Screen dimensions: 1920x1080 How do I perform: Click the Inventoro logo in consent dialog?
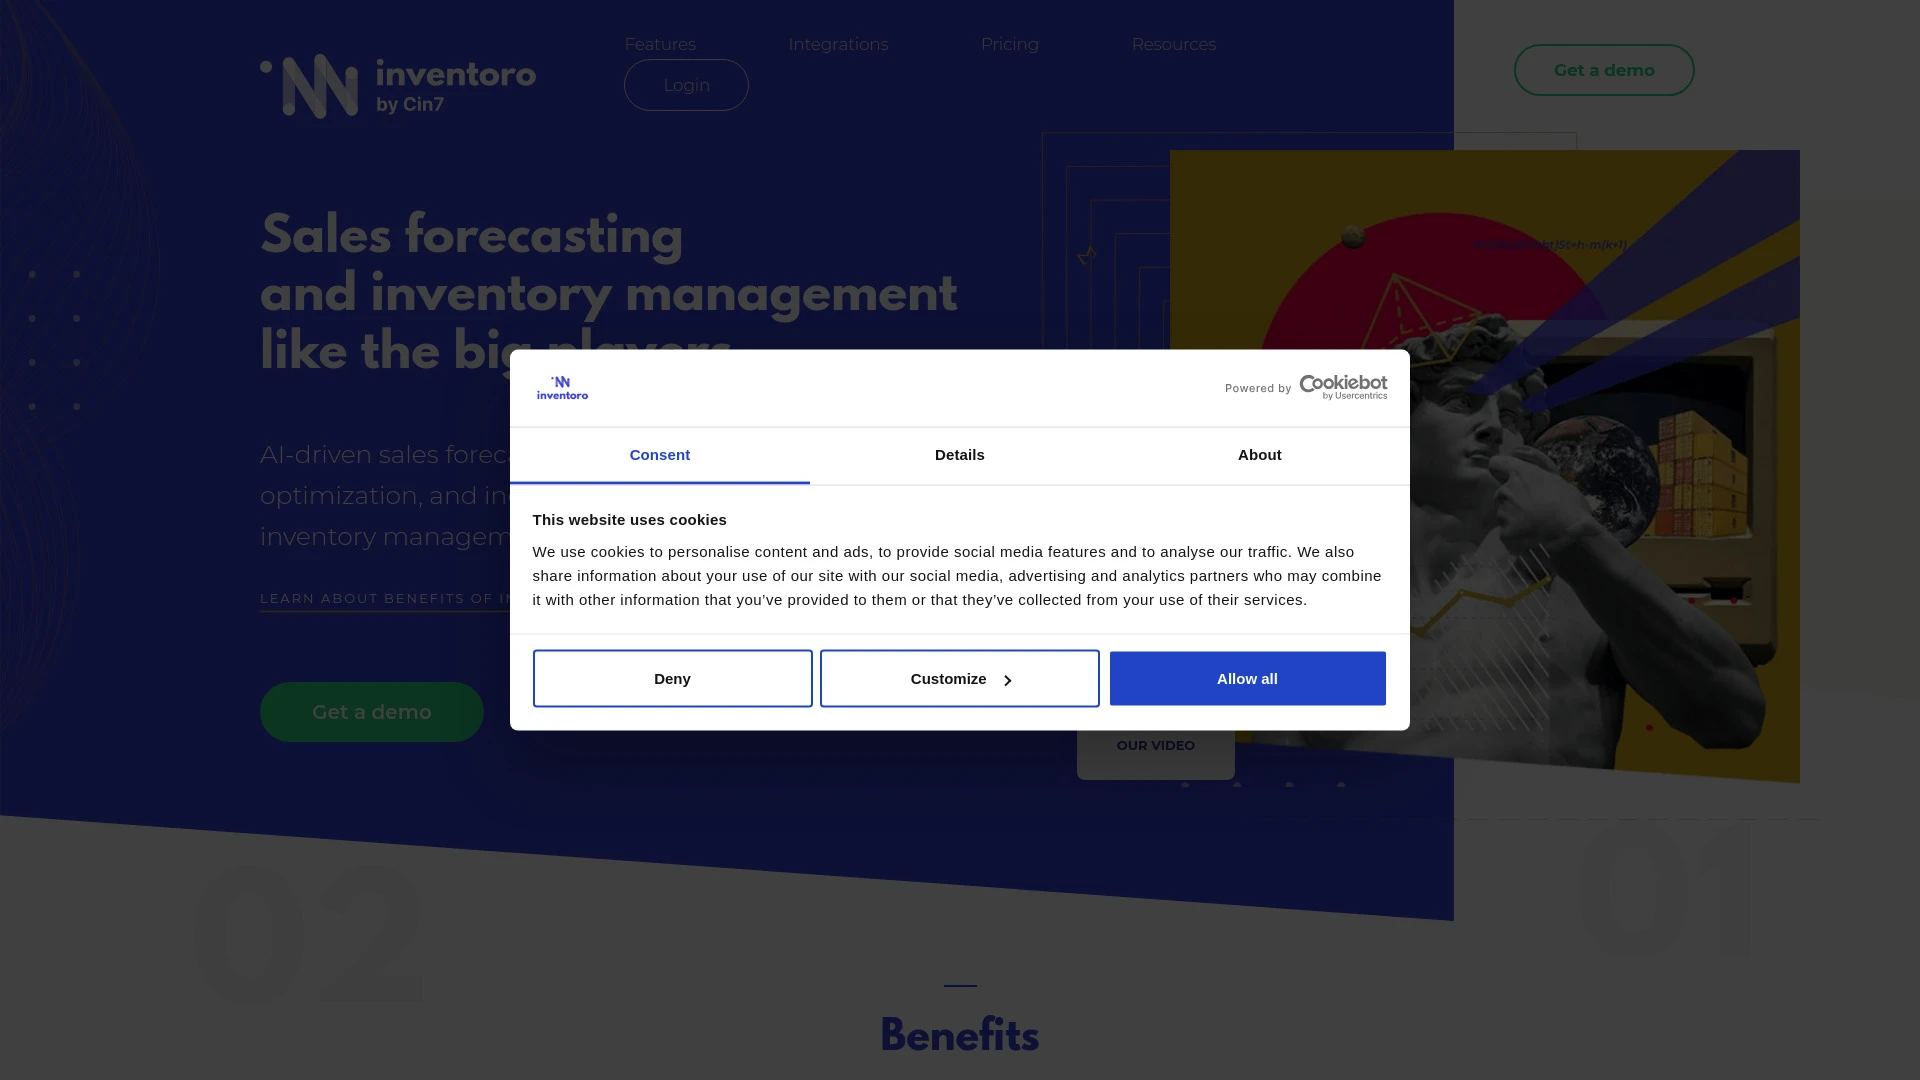(560, 388)
